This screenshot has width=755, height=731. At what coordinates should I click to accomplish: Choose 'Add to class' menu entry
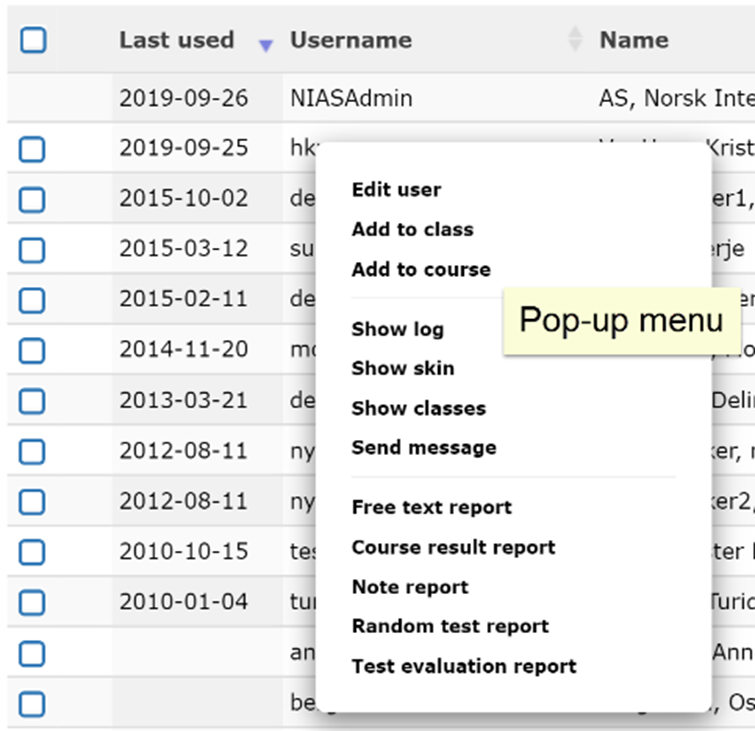412,230
